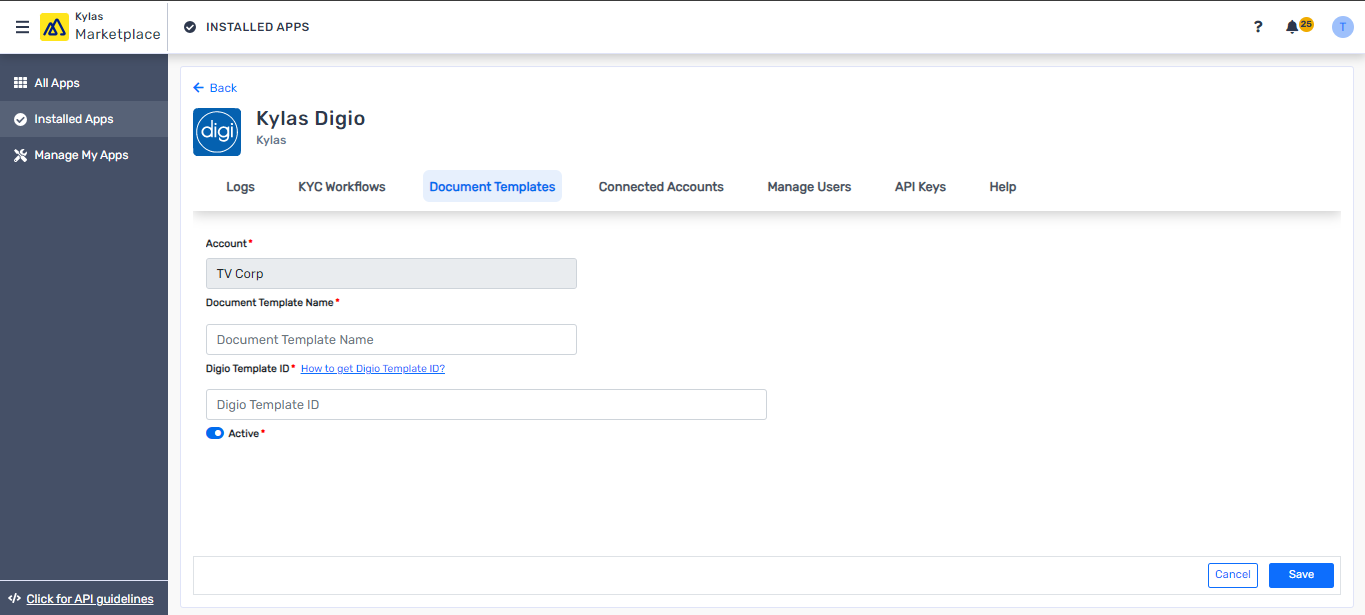Image resolution: width=1365 pixels, height=615 pixels.
Task: Click the Digio app logo
Action: (216, 131)
